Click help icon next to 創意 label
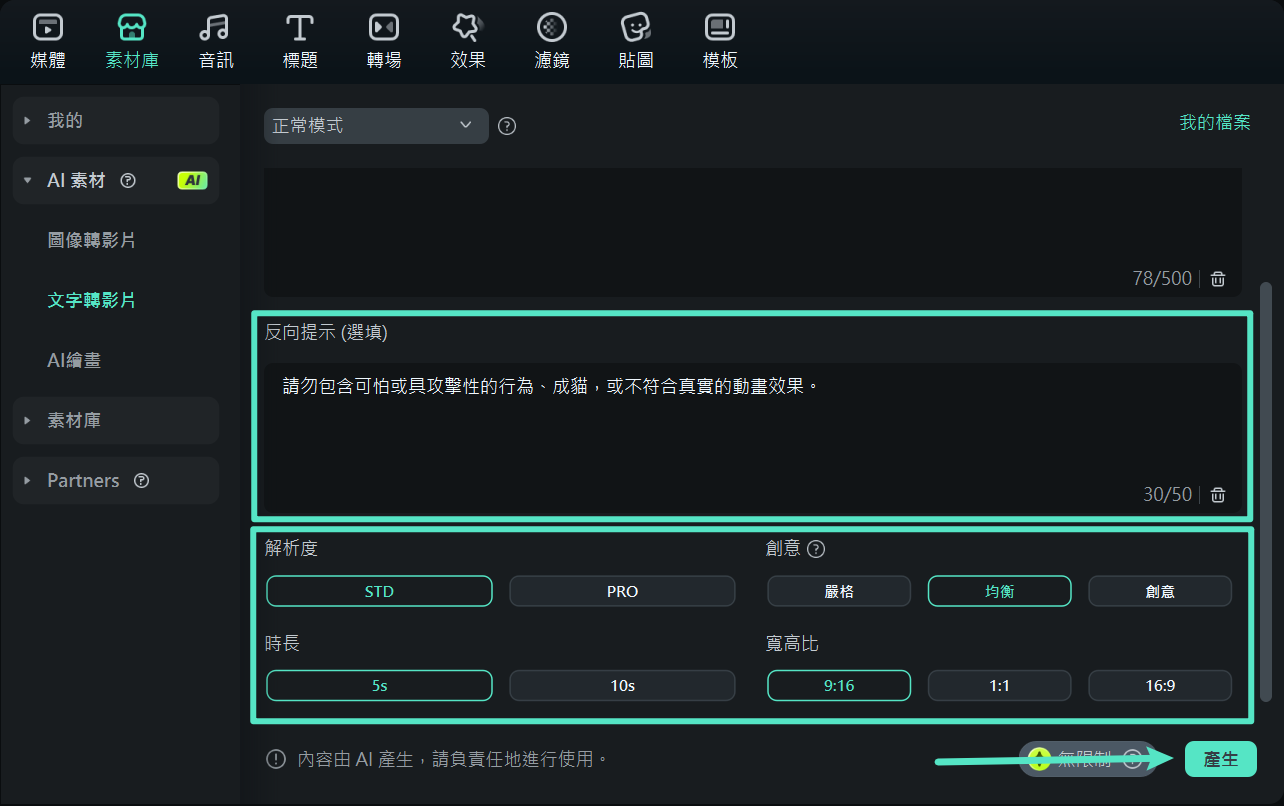Screen dimensions: 1284x806 (816, 549)
